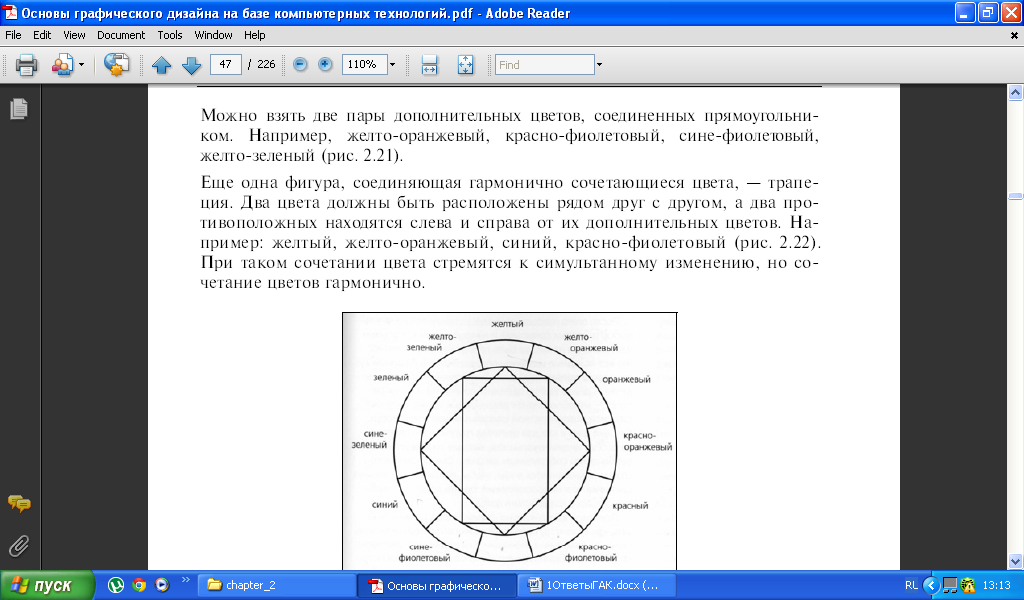Click the Find search box
1024x600 pixels.
pos(545,65)
